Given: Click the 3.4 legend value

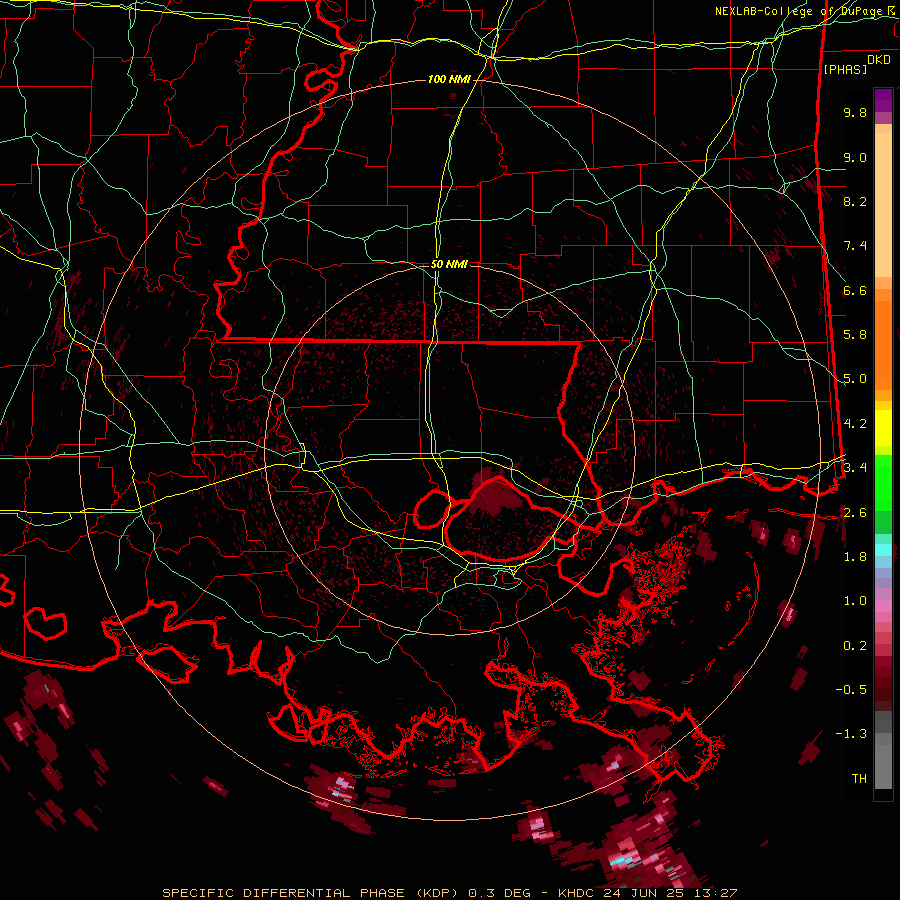Looking at the screenshot, I should [855, 467].
